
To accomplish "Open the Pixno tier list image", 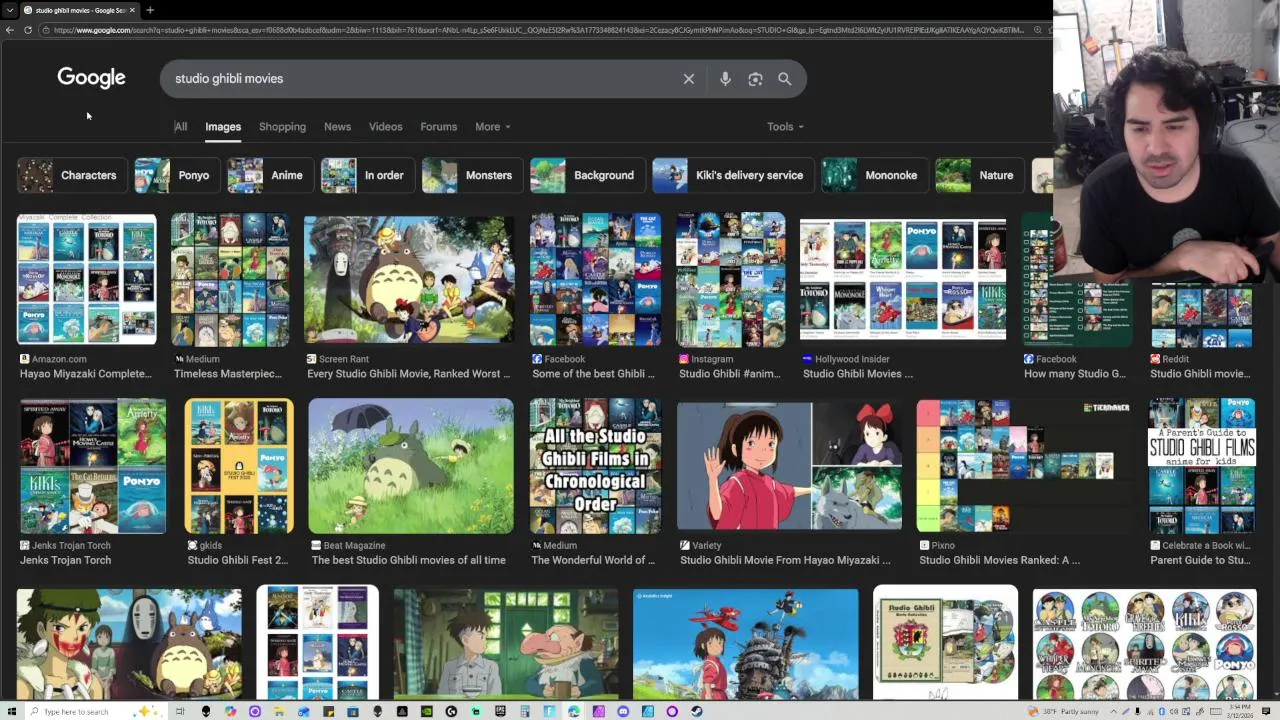I will [1025, 466].
